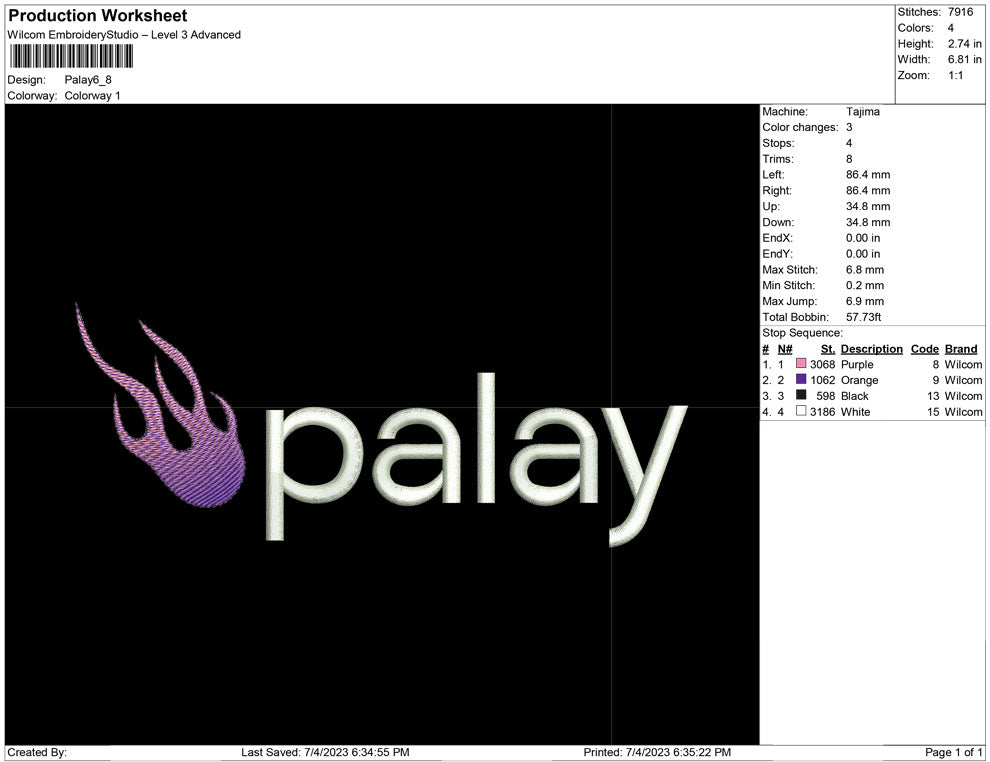Click the Trims value '8'
Viewport: 990px width, 762px height.
pos(849,158)
